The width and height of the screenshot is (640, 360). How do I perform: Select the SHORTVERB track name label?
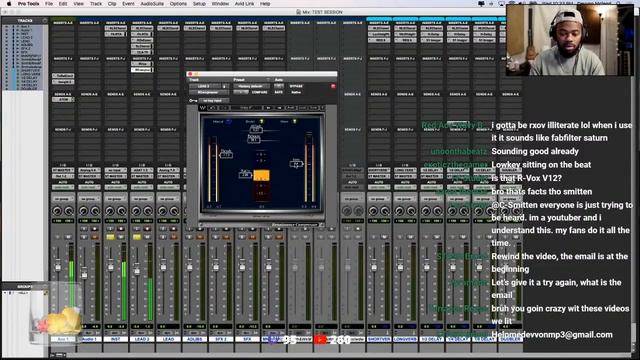point(379,339)
